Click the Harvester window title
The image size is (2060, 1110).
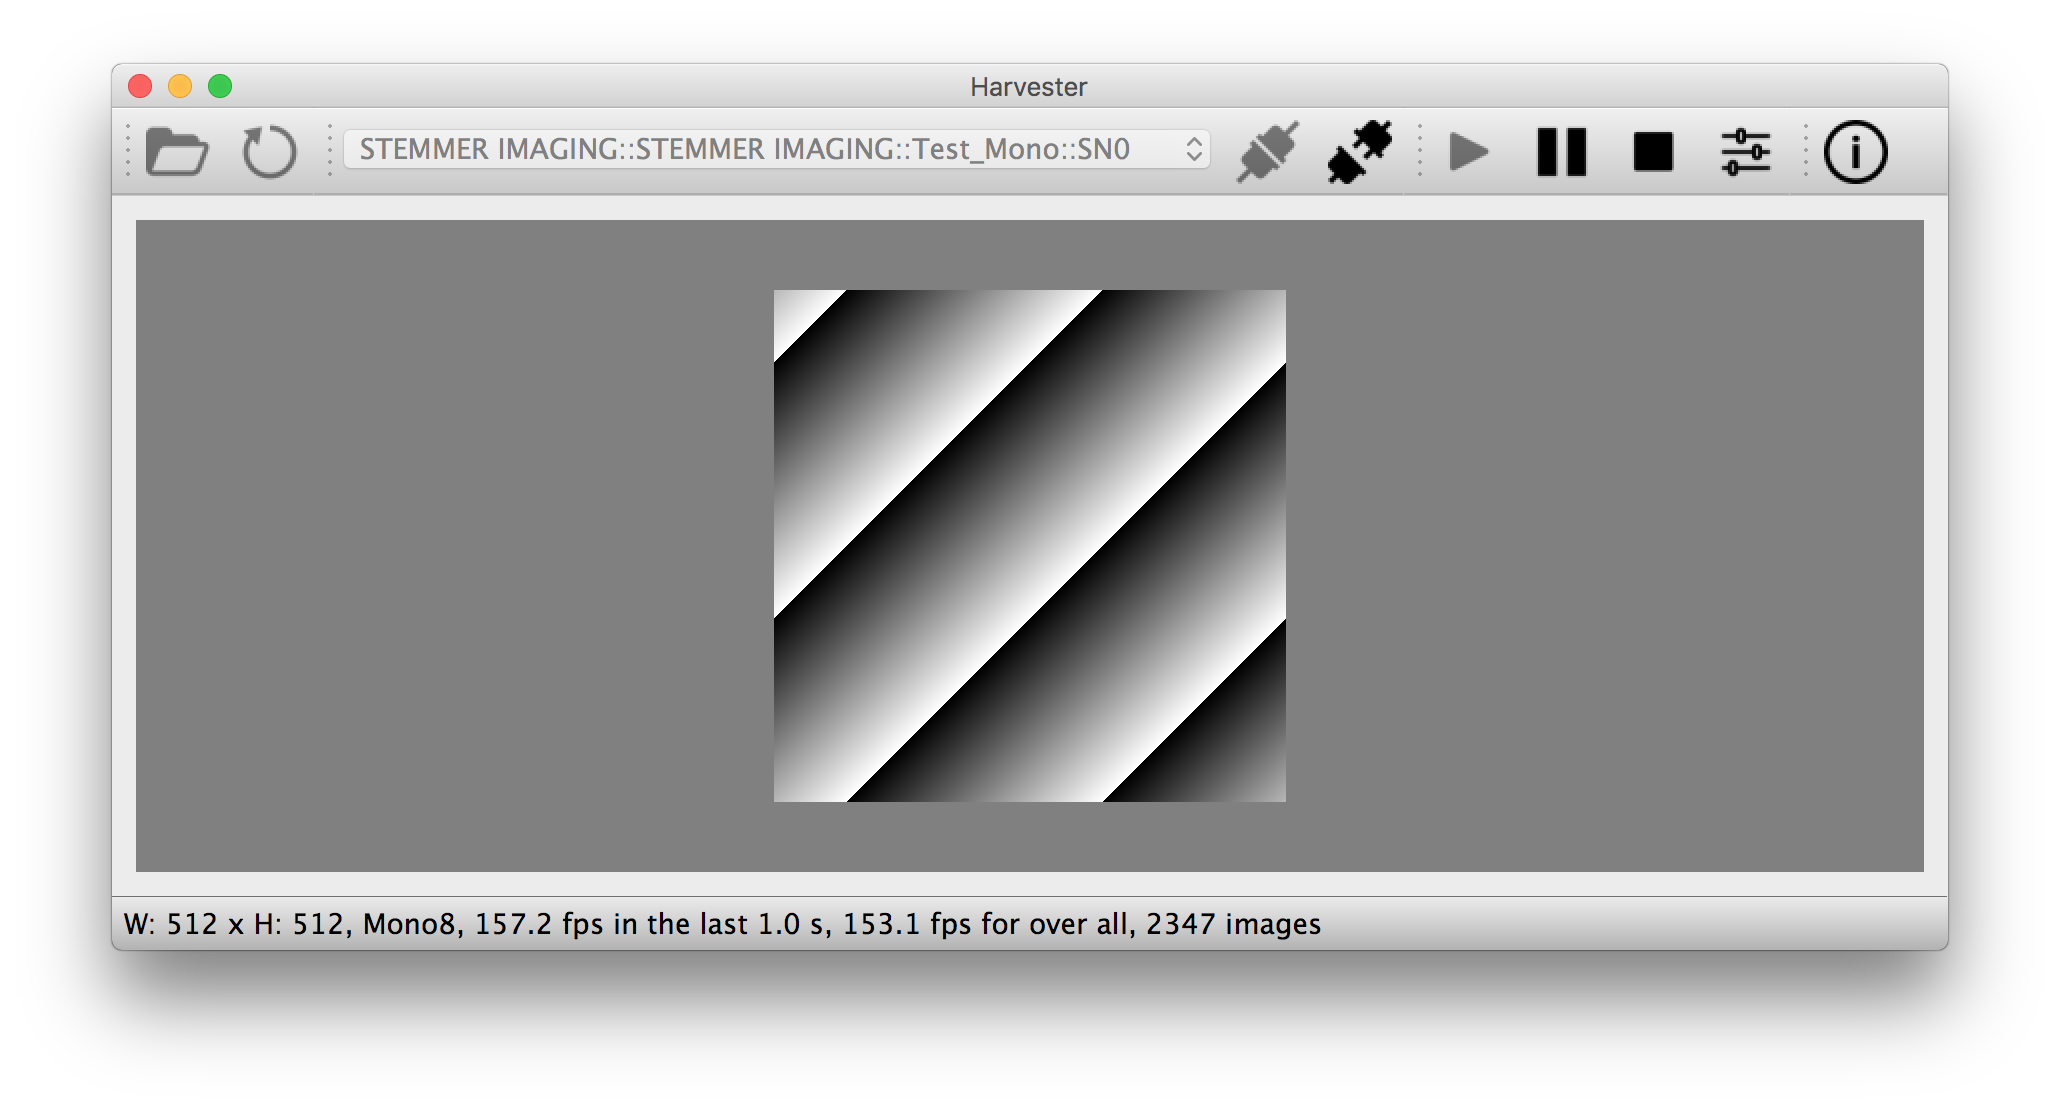pos(1029,87)
